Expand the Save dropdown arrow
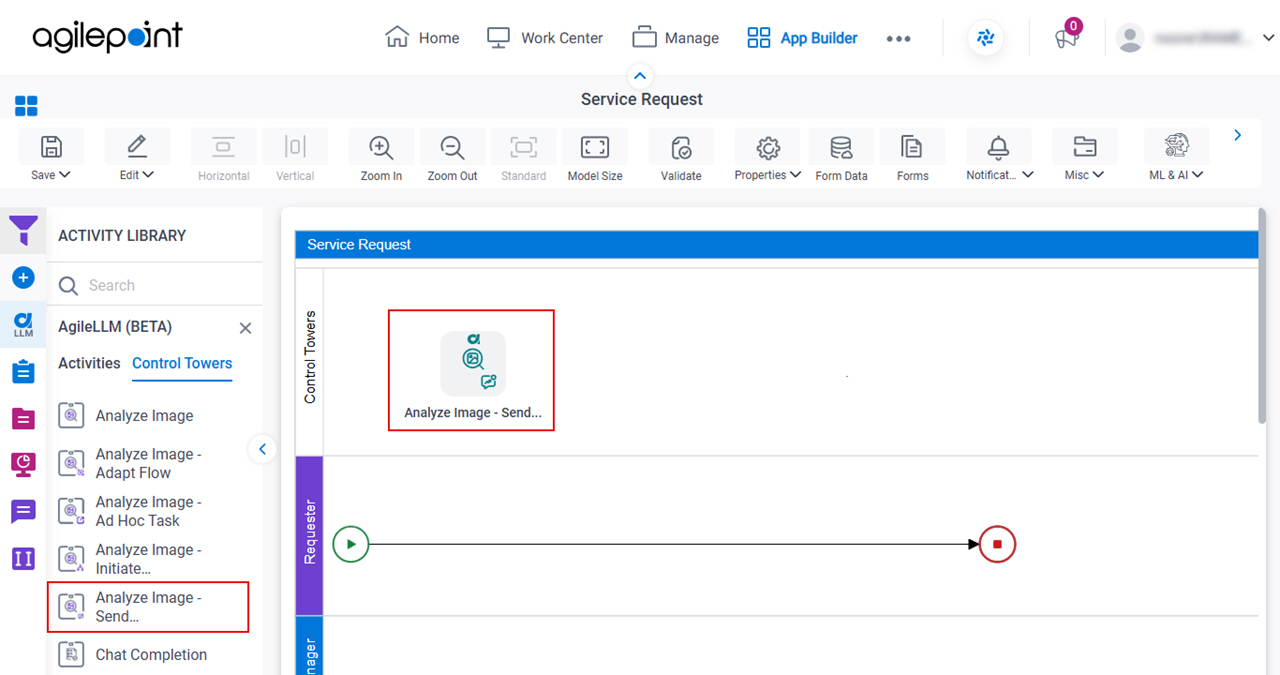Screen dimensions: 1280x675 65,174
